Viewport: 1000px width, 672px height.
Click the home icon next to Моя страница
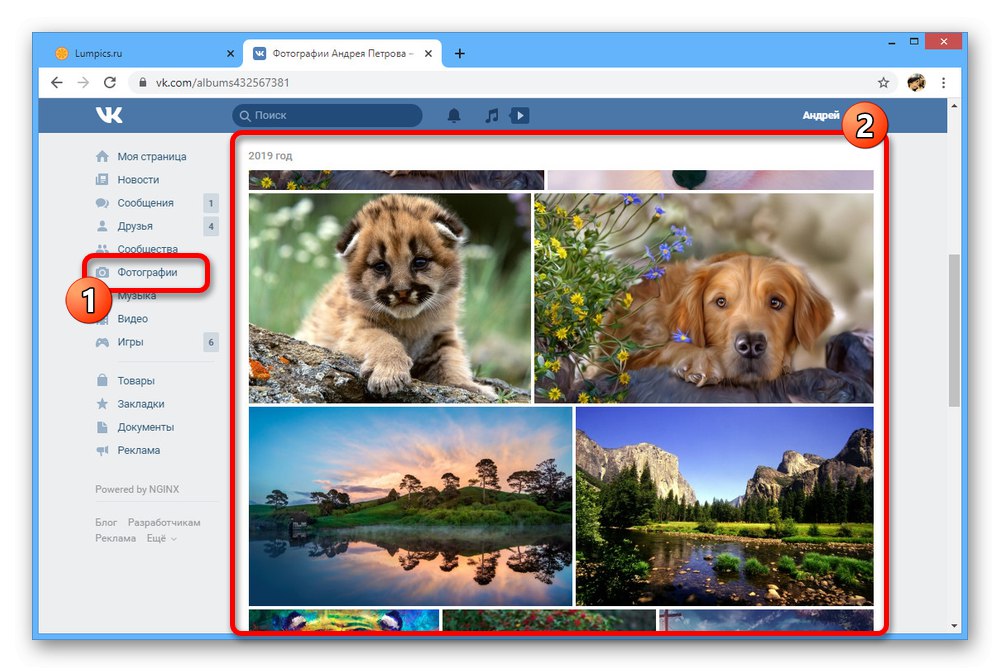tap(102, 156)
